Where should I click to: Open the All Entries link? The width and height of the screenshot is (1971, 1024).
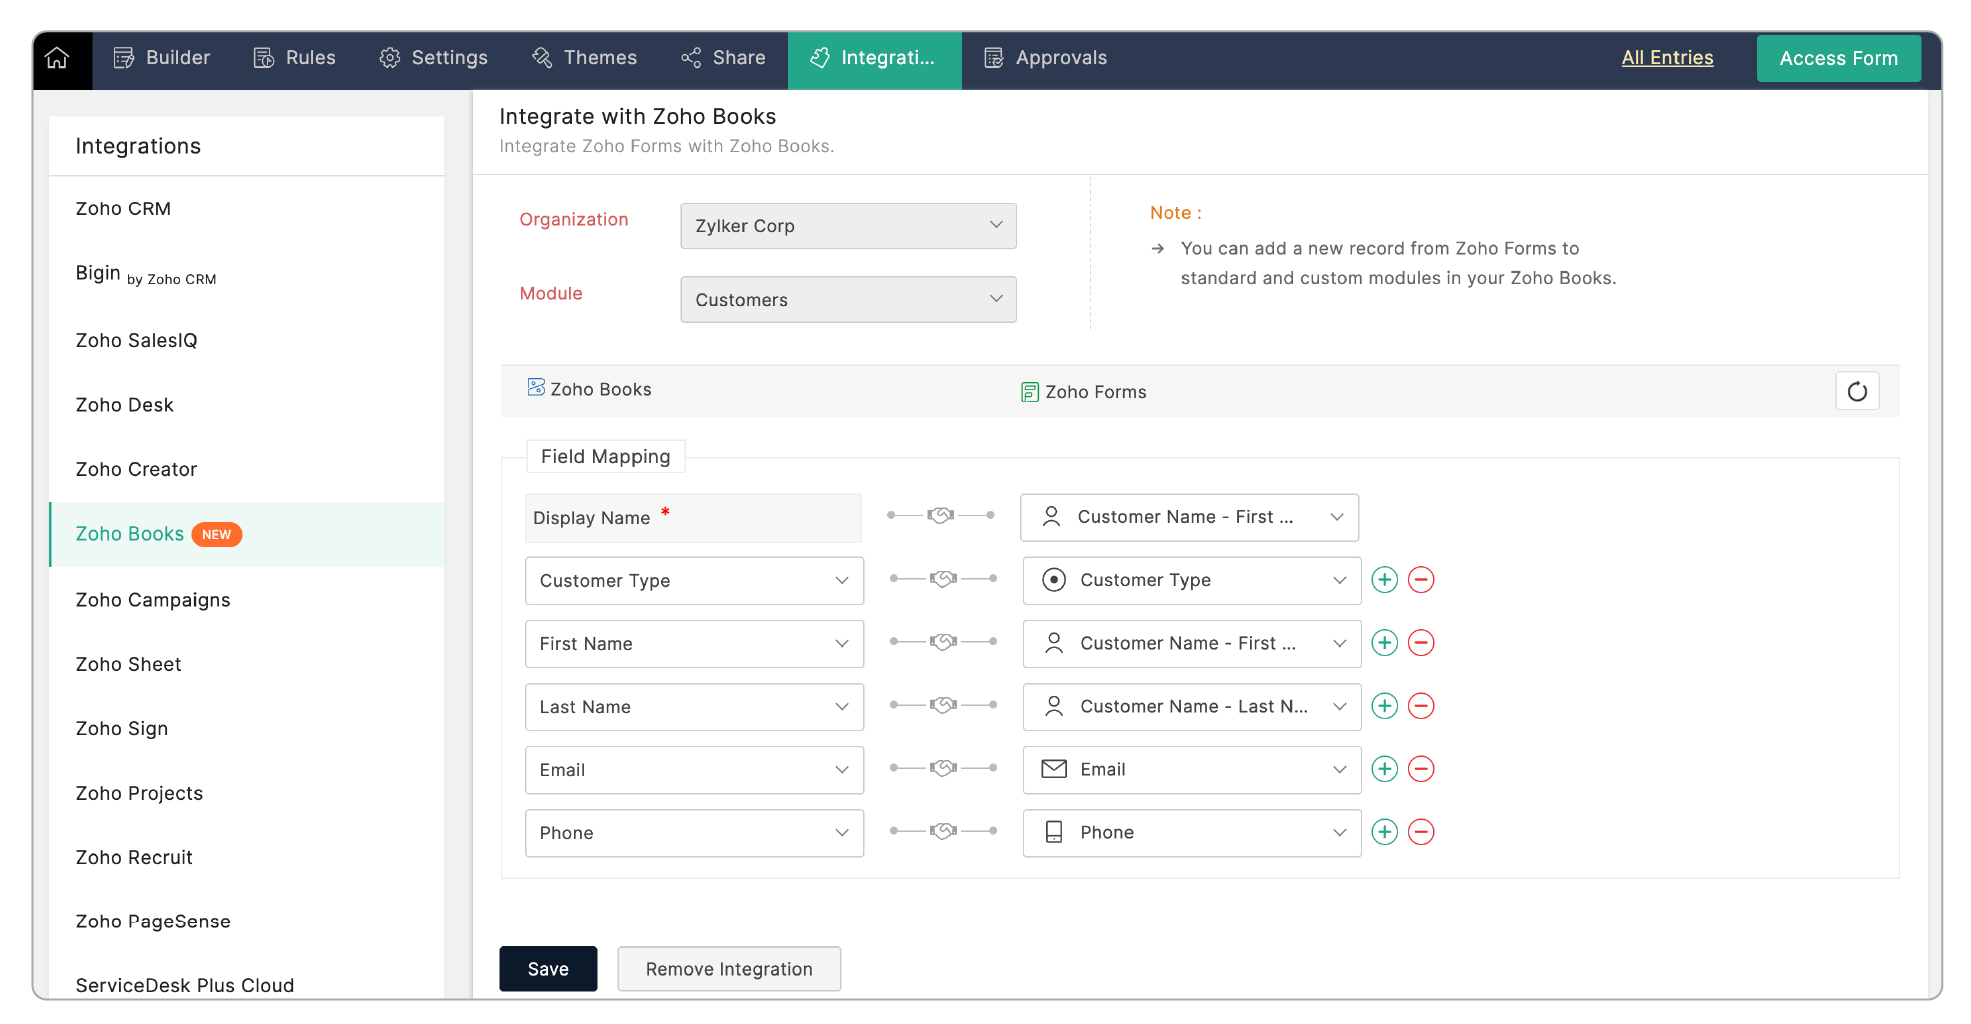(1667, 58)
